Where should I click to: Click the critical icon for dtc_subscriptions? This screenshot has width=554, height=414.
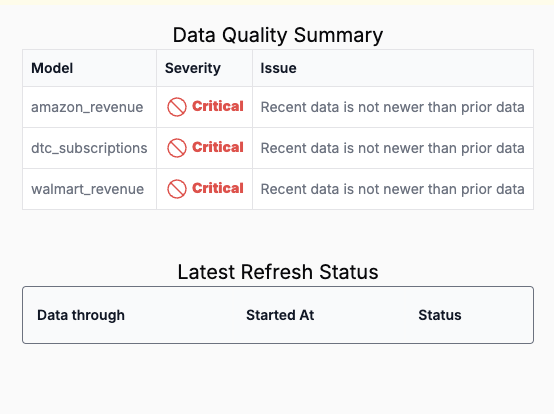(177, 148)
